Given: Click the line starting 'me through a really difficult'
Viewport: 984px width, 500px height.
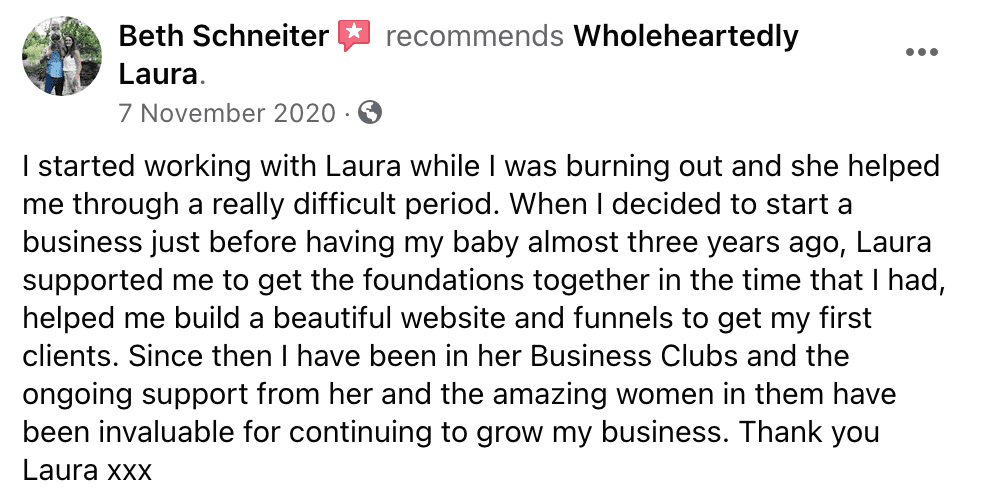Looking at the screenshot, I should point(437,205).
